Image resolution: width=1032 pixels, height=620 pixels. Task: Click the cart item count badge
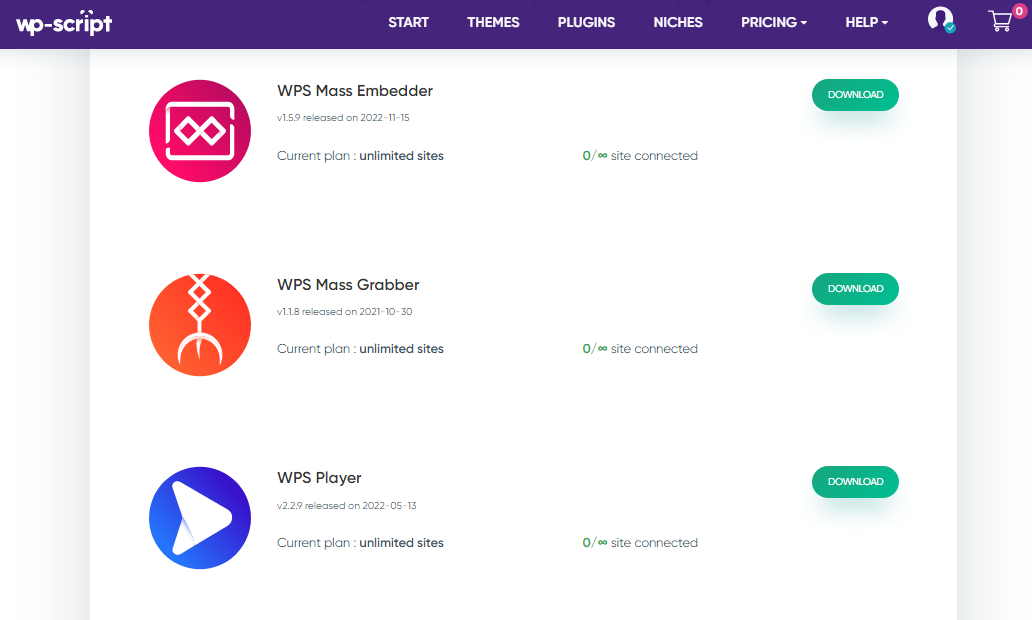click(1019, 11)
